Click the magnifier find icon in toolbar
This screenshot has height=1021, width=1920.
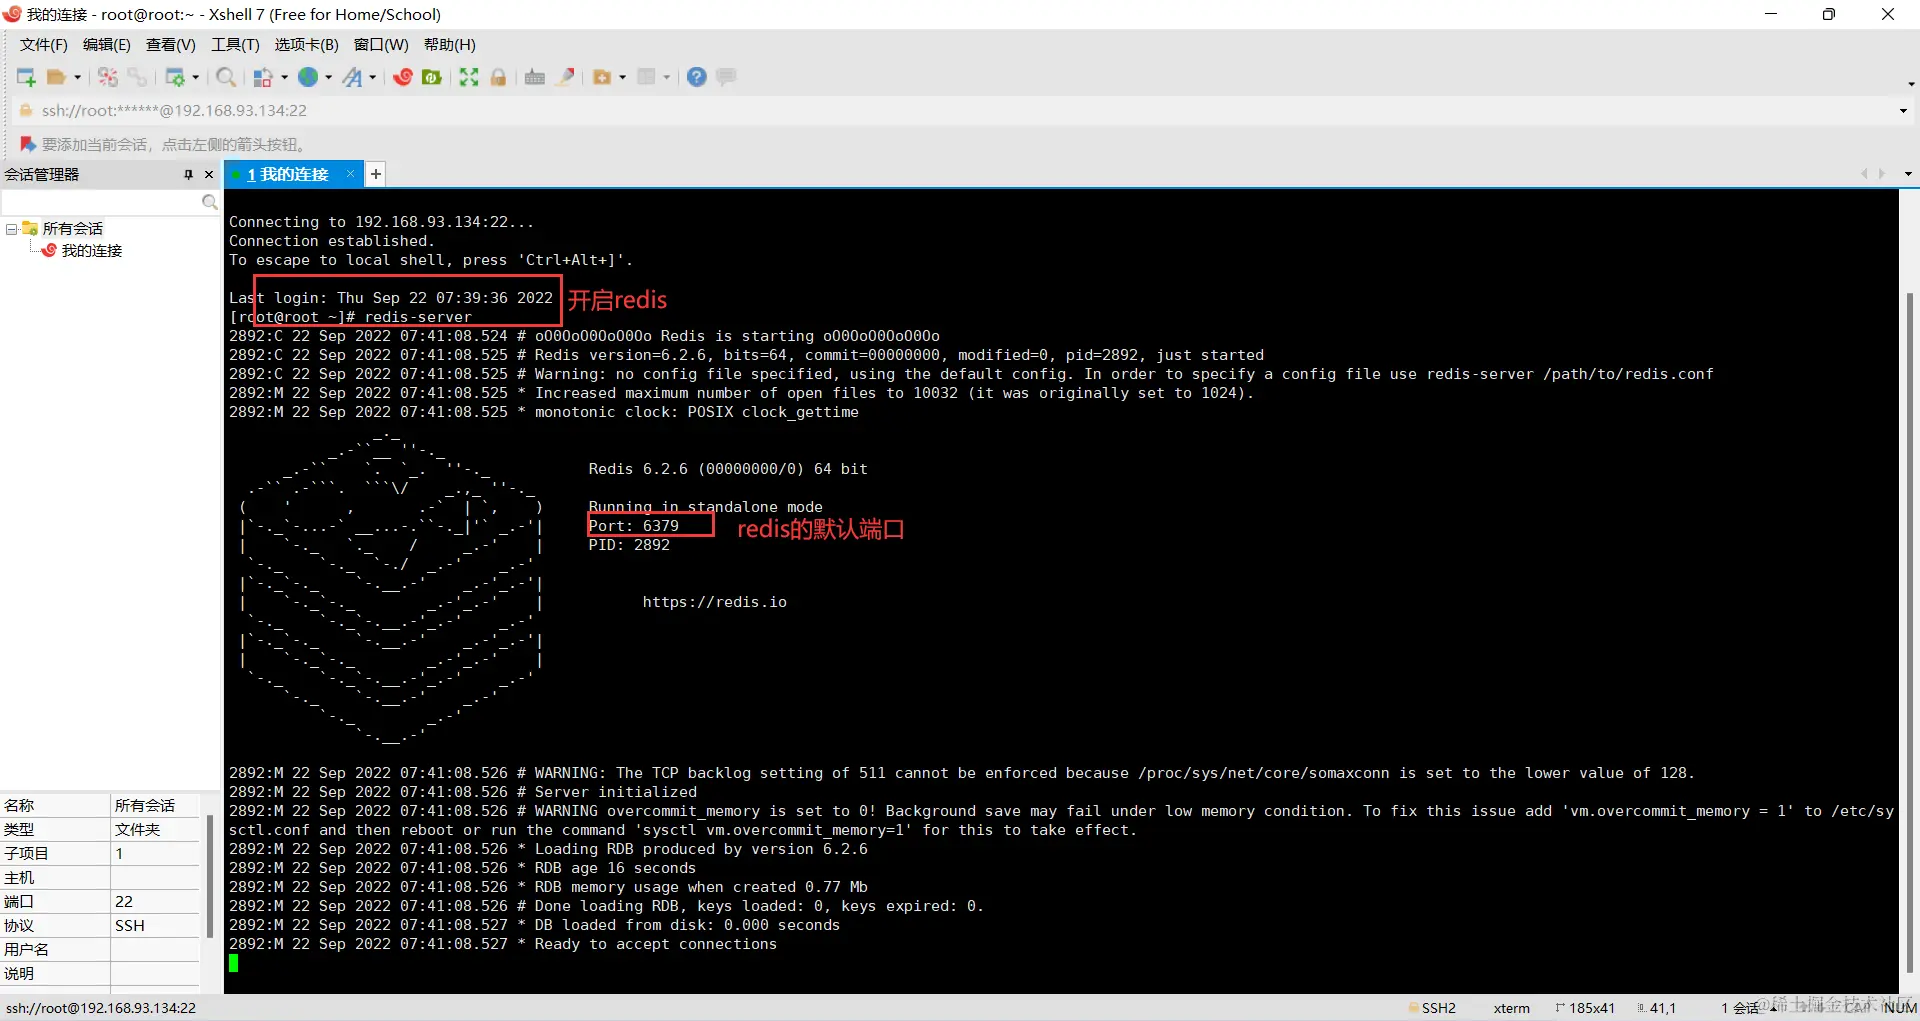[x=227, y=77]
